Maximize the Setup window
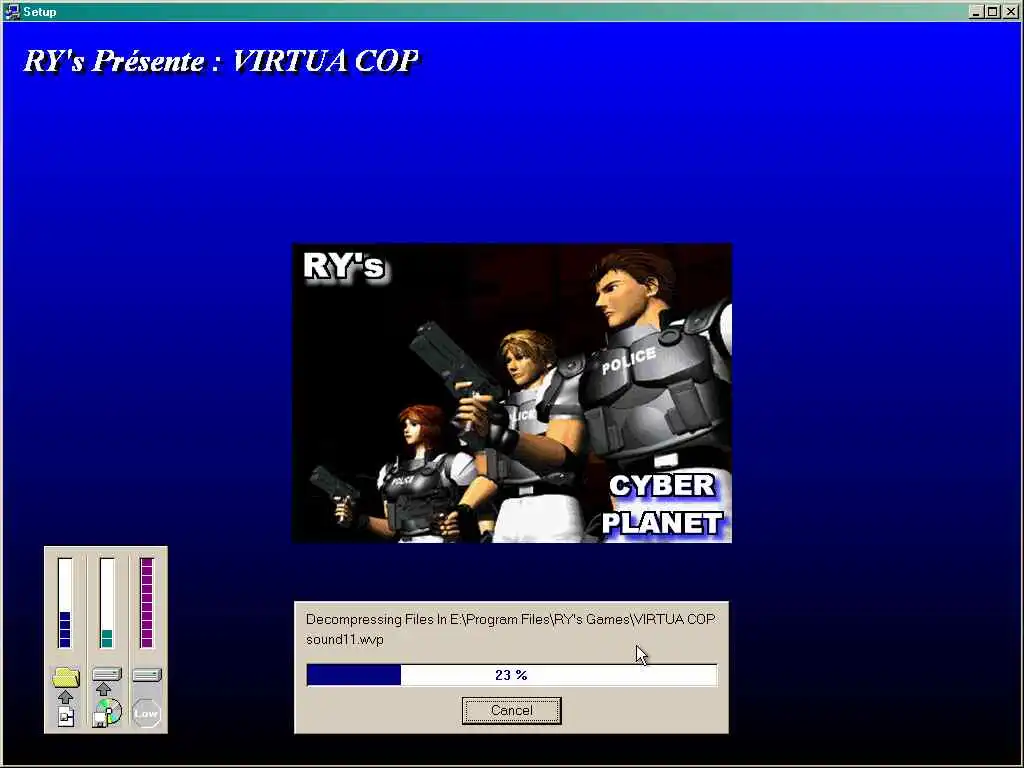Image resolution: width=1024 pixels, height=768 pixels. [993, 12]
